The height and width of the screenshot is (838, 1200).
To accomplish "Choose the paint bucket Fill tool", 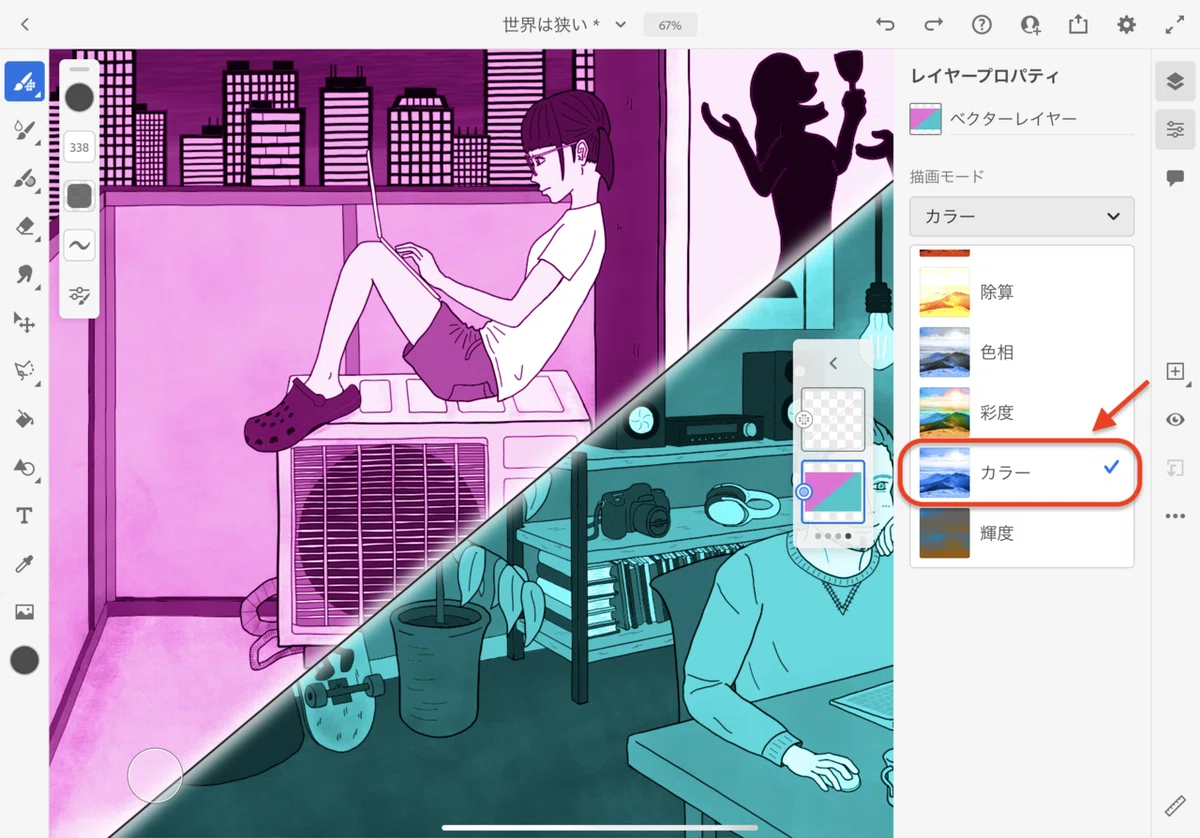I will [x=24, y=419].
